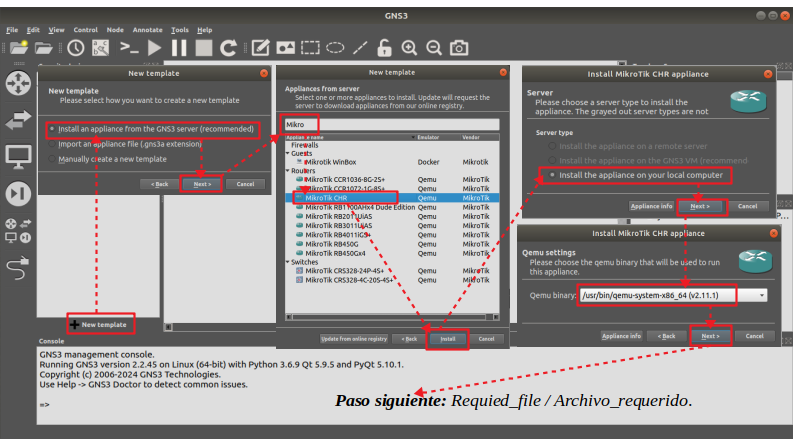The width and height of the screenshot is (793, 442).
Task: Toggle the lock items padlock icon
Action: pyautogui.click(x=384, y=48)
